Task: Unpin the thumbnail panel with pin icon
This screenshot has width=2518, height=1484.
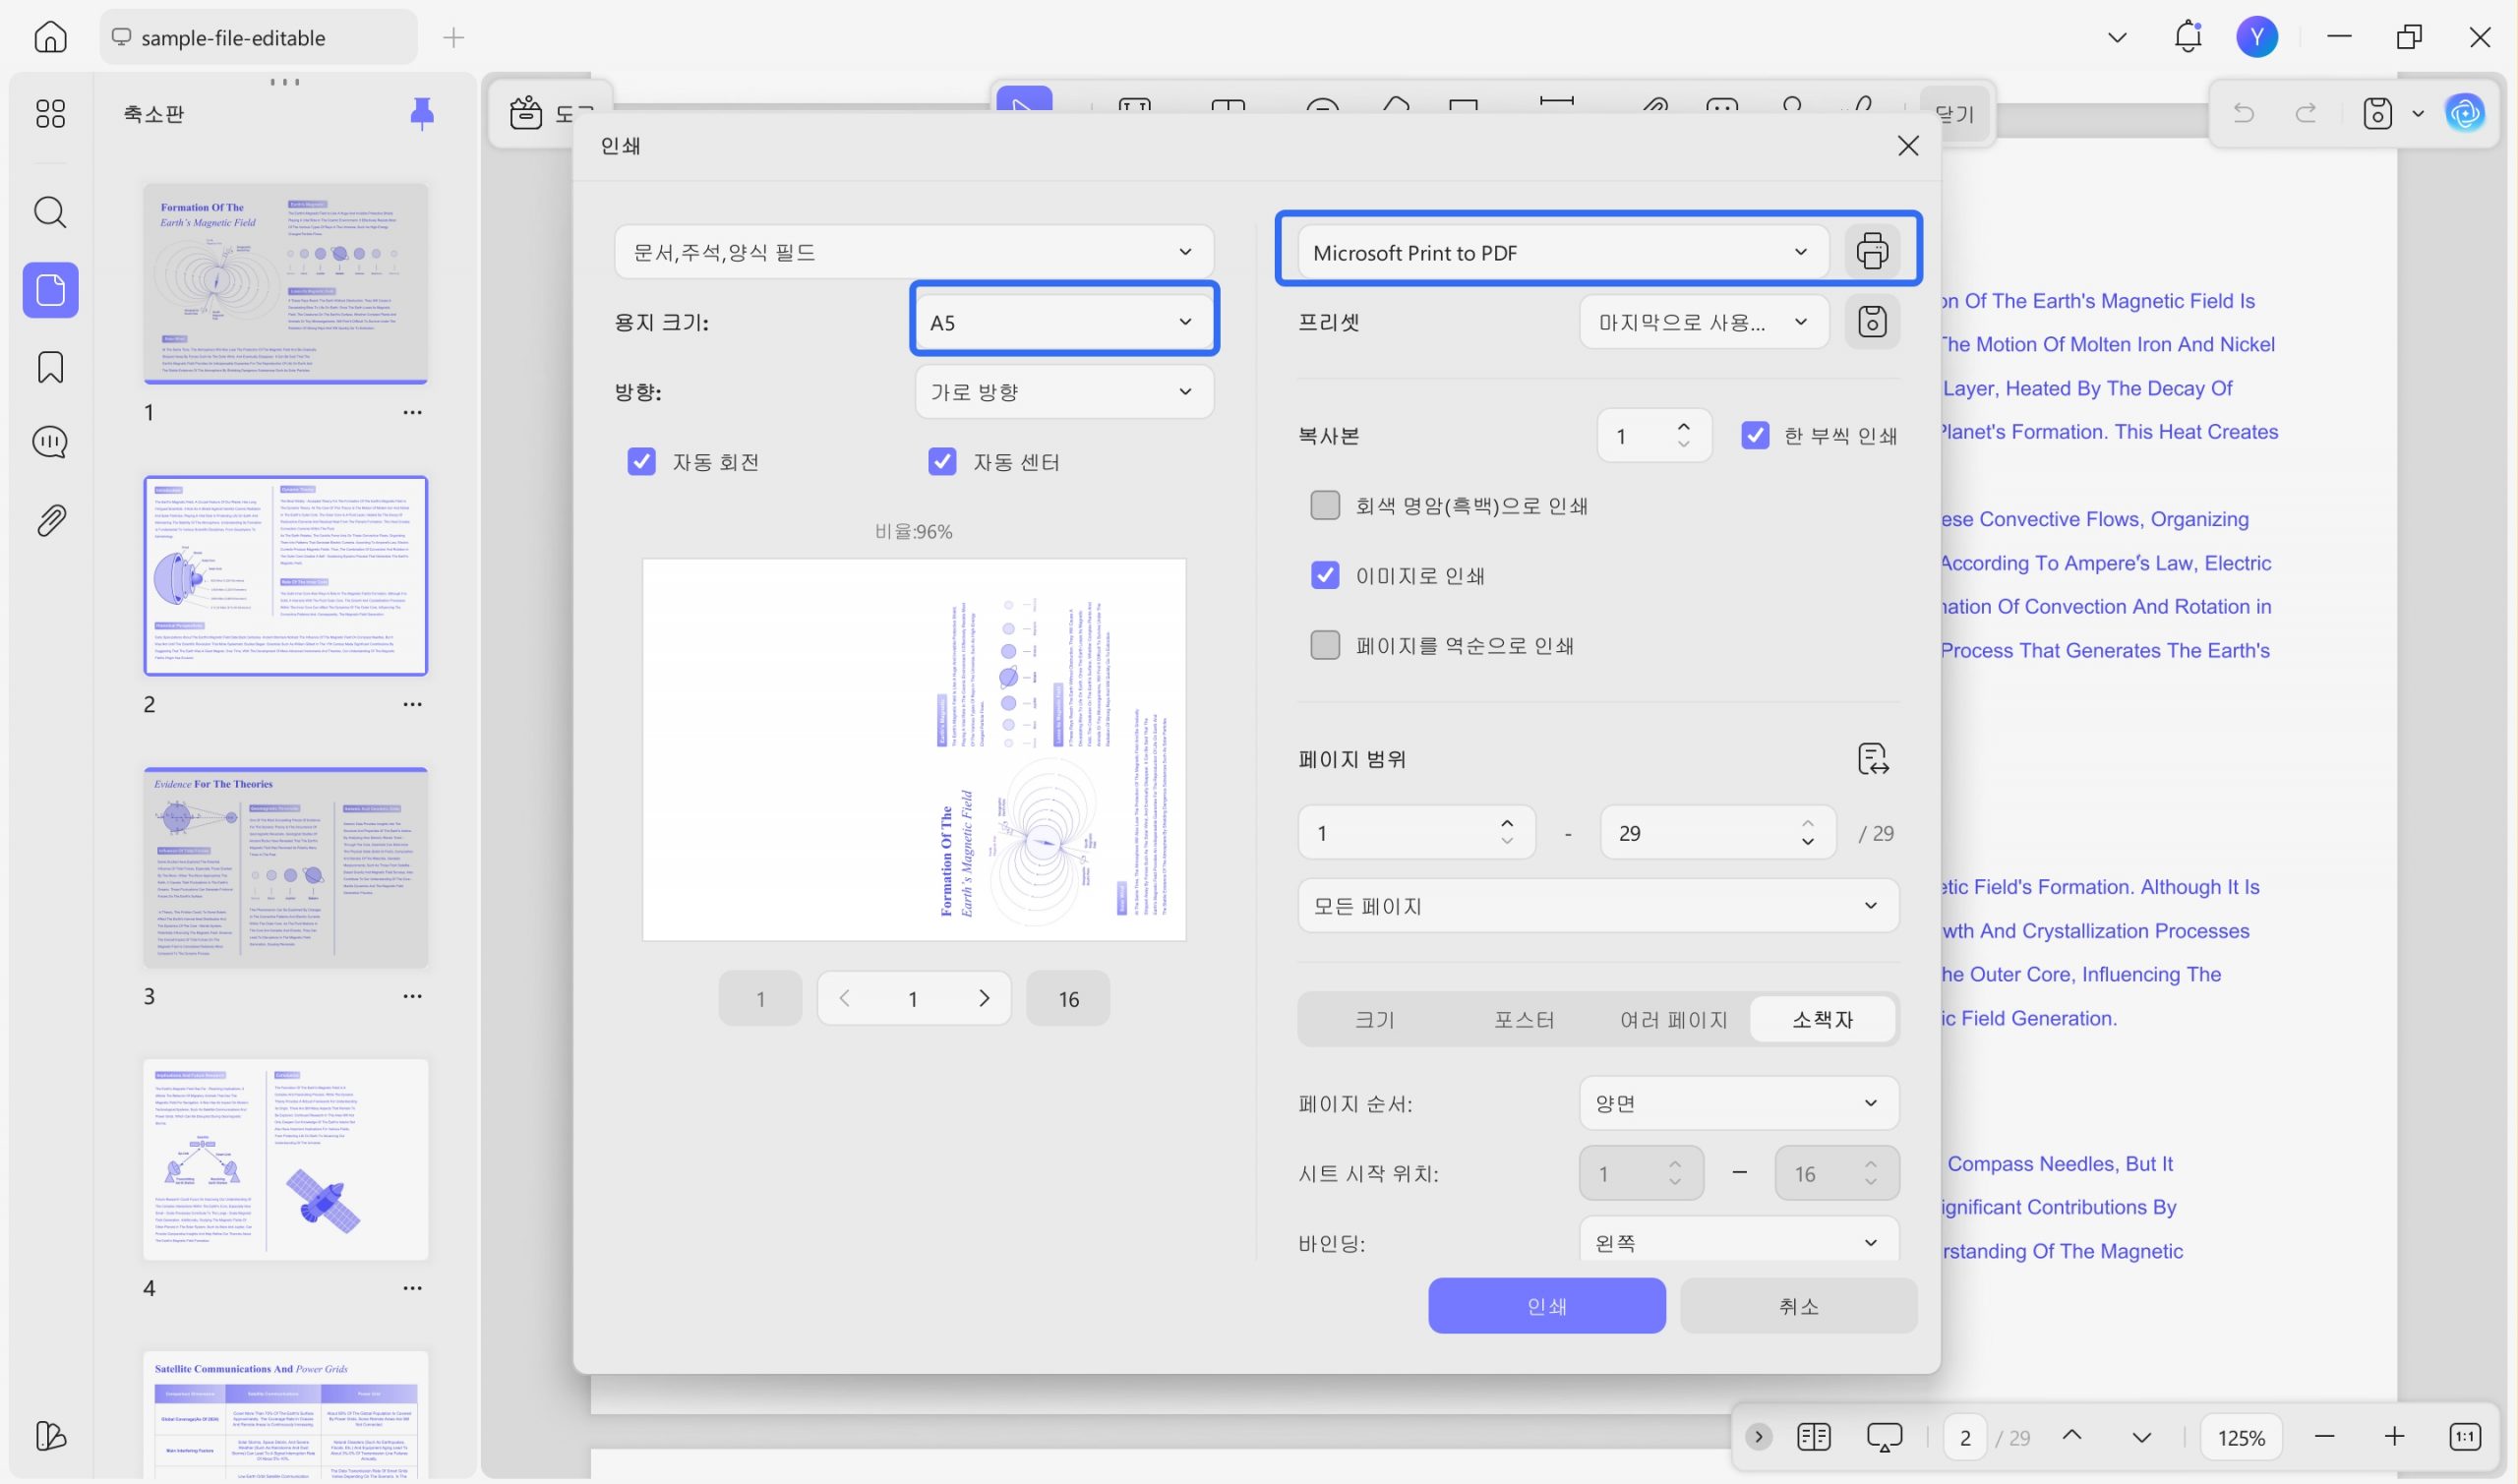Action: (x=422, y=113)
